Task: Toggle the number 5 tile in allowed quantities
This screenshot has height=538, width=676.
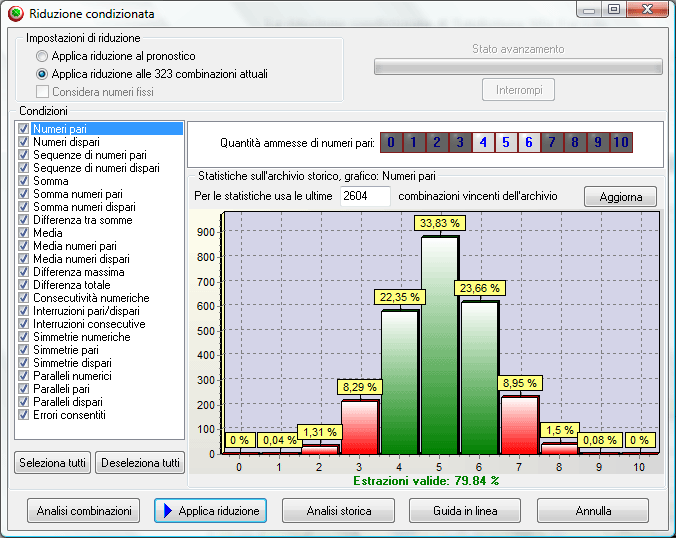Action: tap(506, 142)
